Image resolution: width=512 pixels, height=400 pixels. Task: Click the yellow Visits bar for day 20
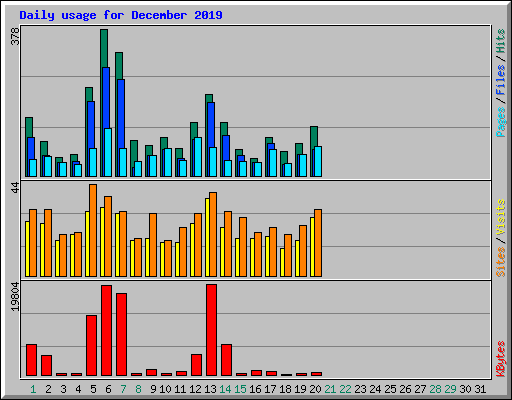(312, 247)
